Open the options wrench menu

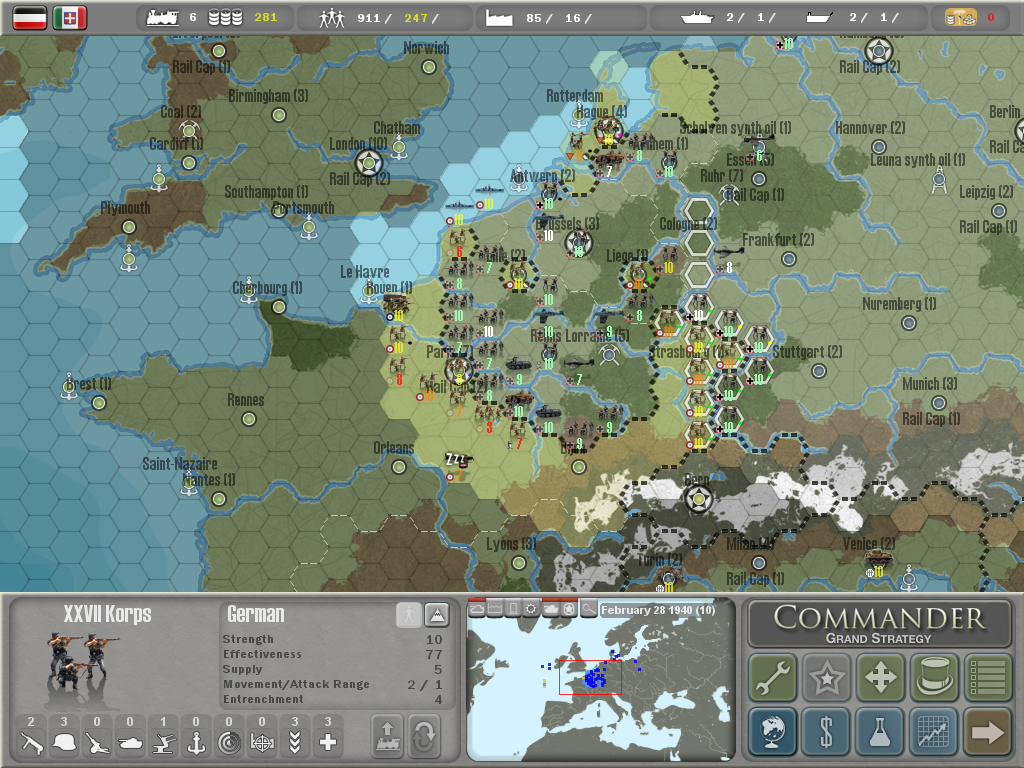tap(773, 677)
